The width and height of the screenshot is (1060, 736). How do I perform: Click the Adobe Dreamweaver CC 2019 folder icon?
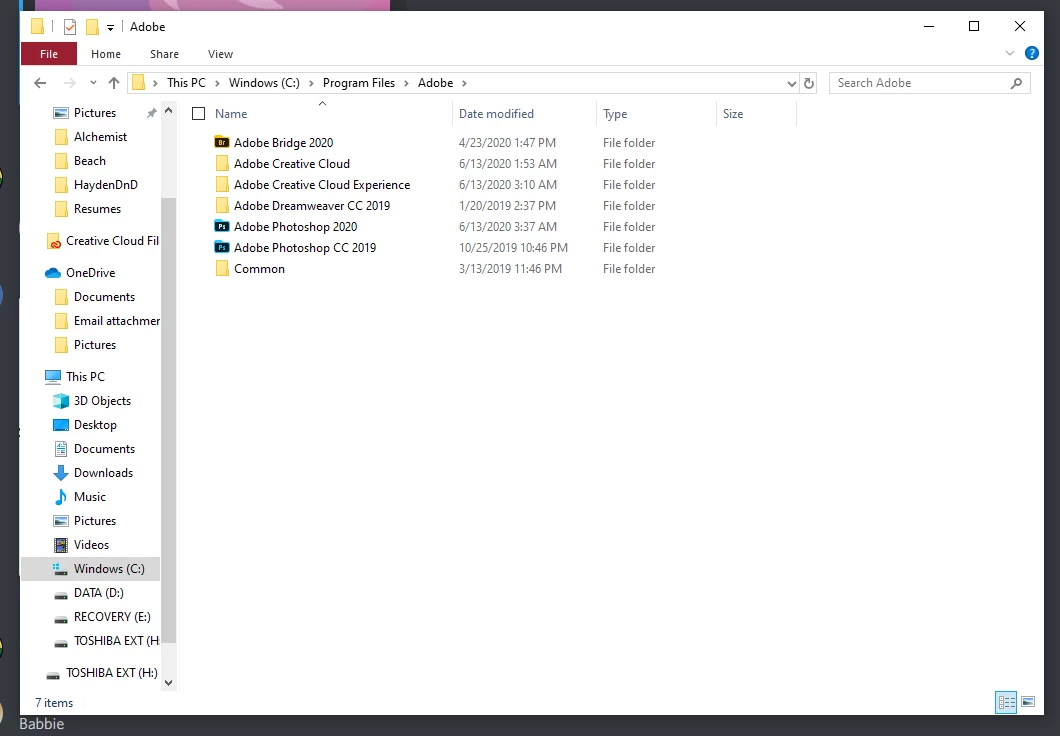click(x=222, y=205)
